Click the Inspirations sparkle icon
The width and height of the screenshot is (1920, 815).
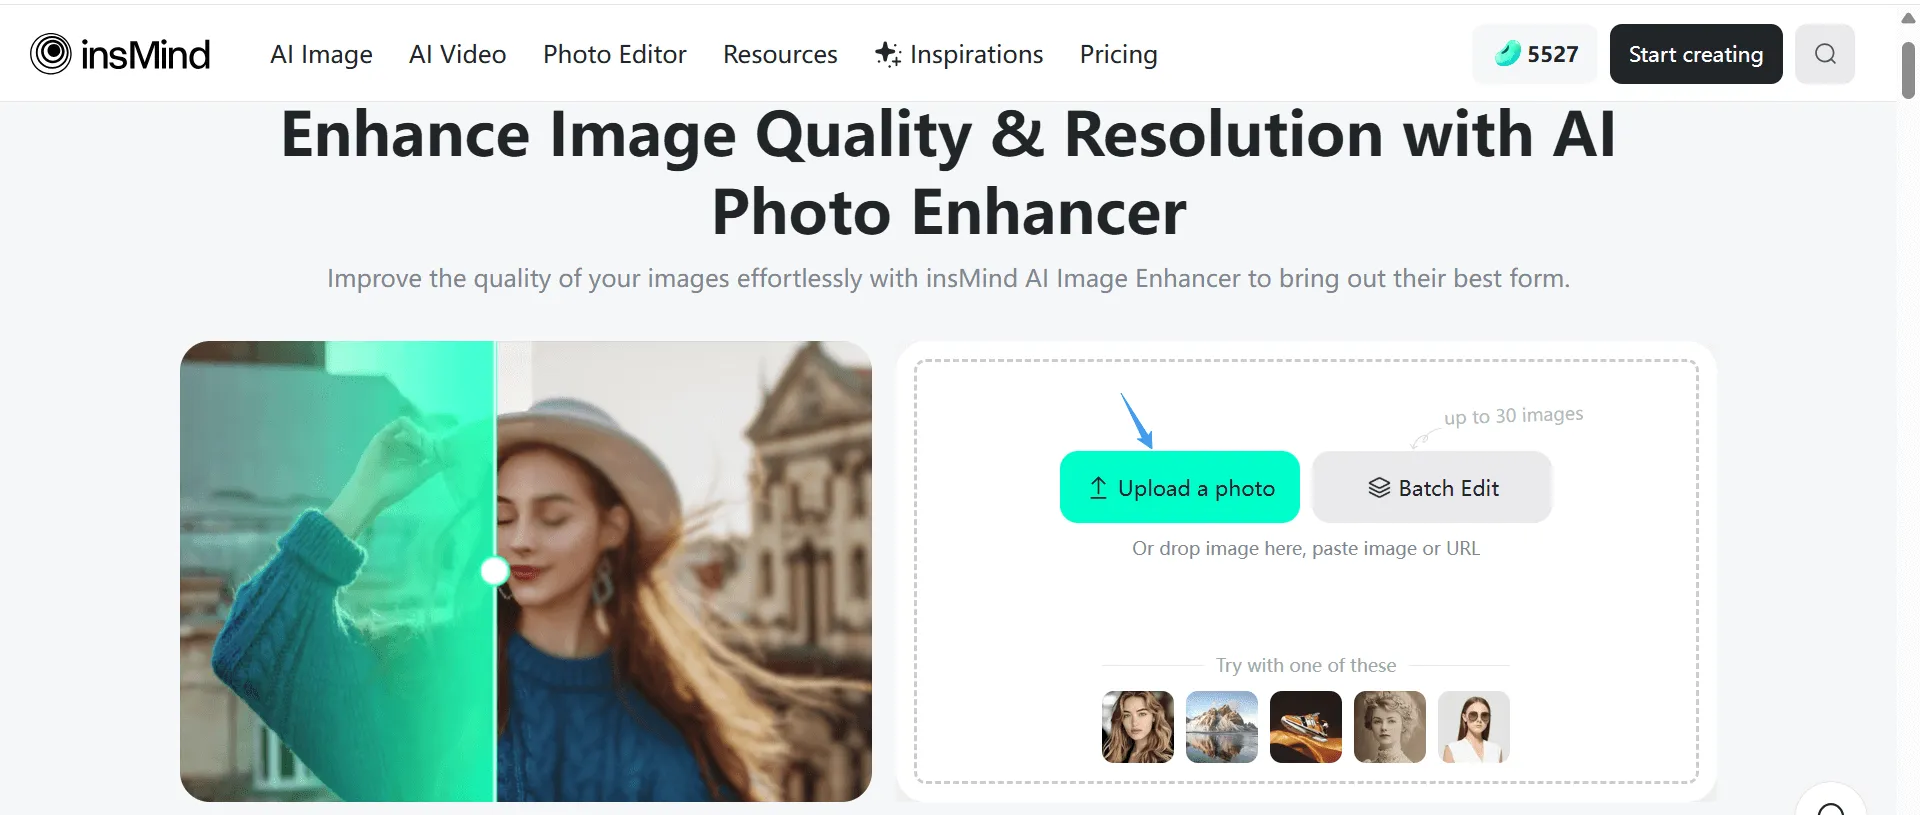[887, 54]
